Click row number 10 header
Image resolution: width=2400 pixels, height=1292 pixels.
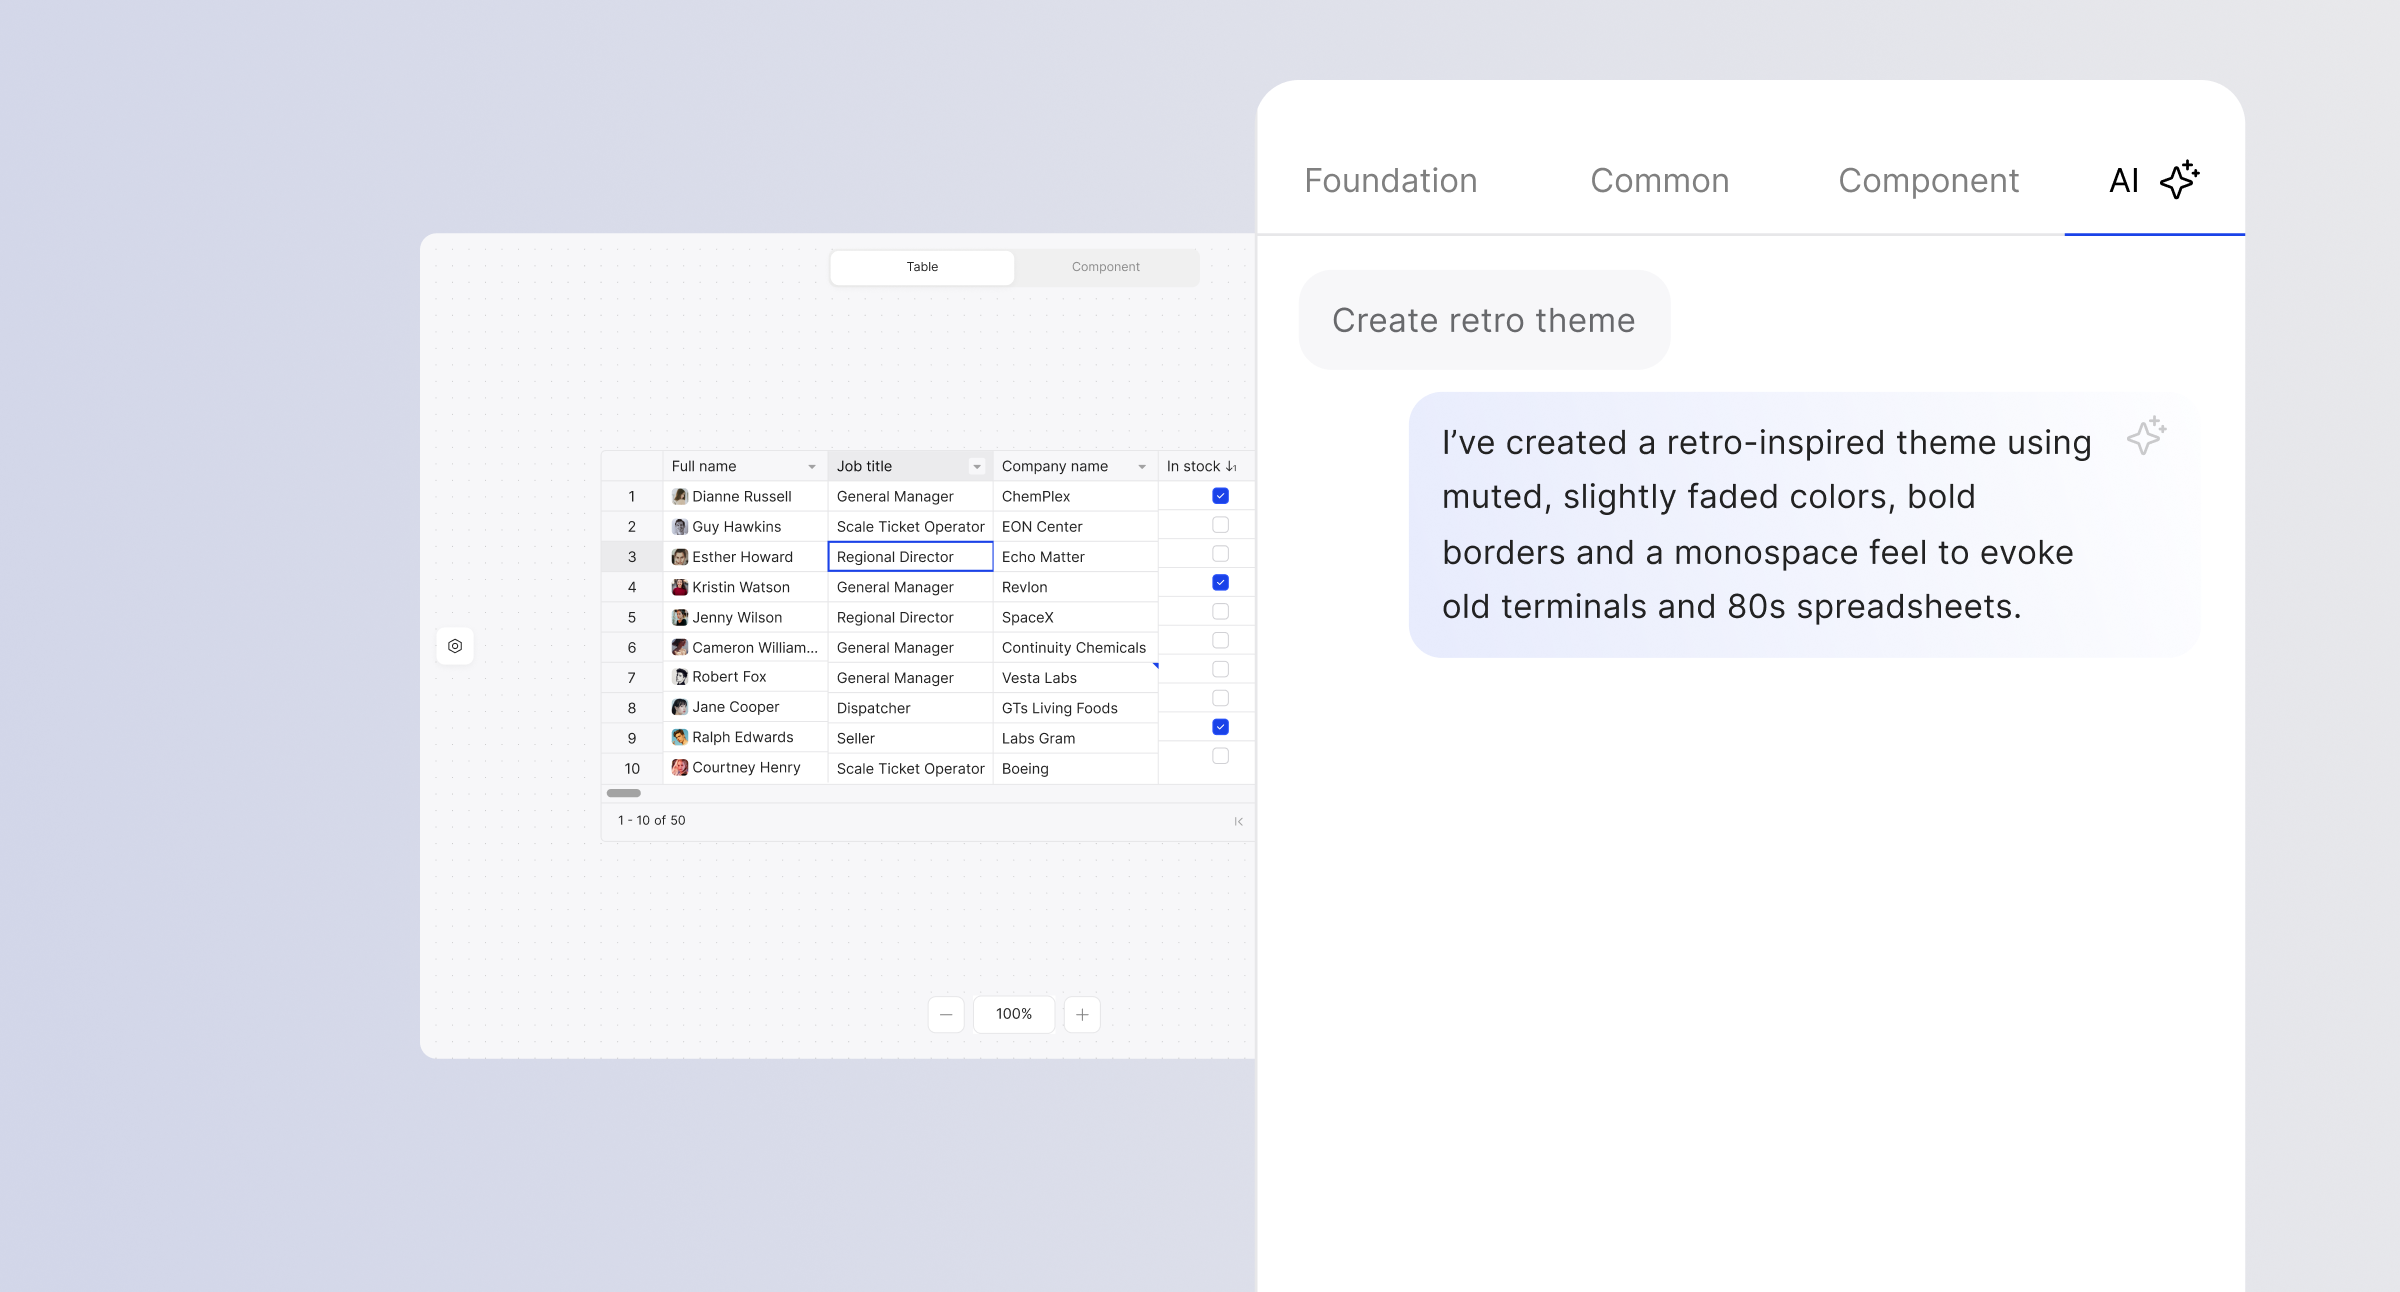632,768
